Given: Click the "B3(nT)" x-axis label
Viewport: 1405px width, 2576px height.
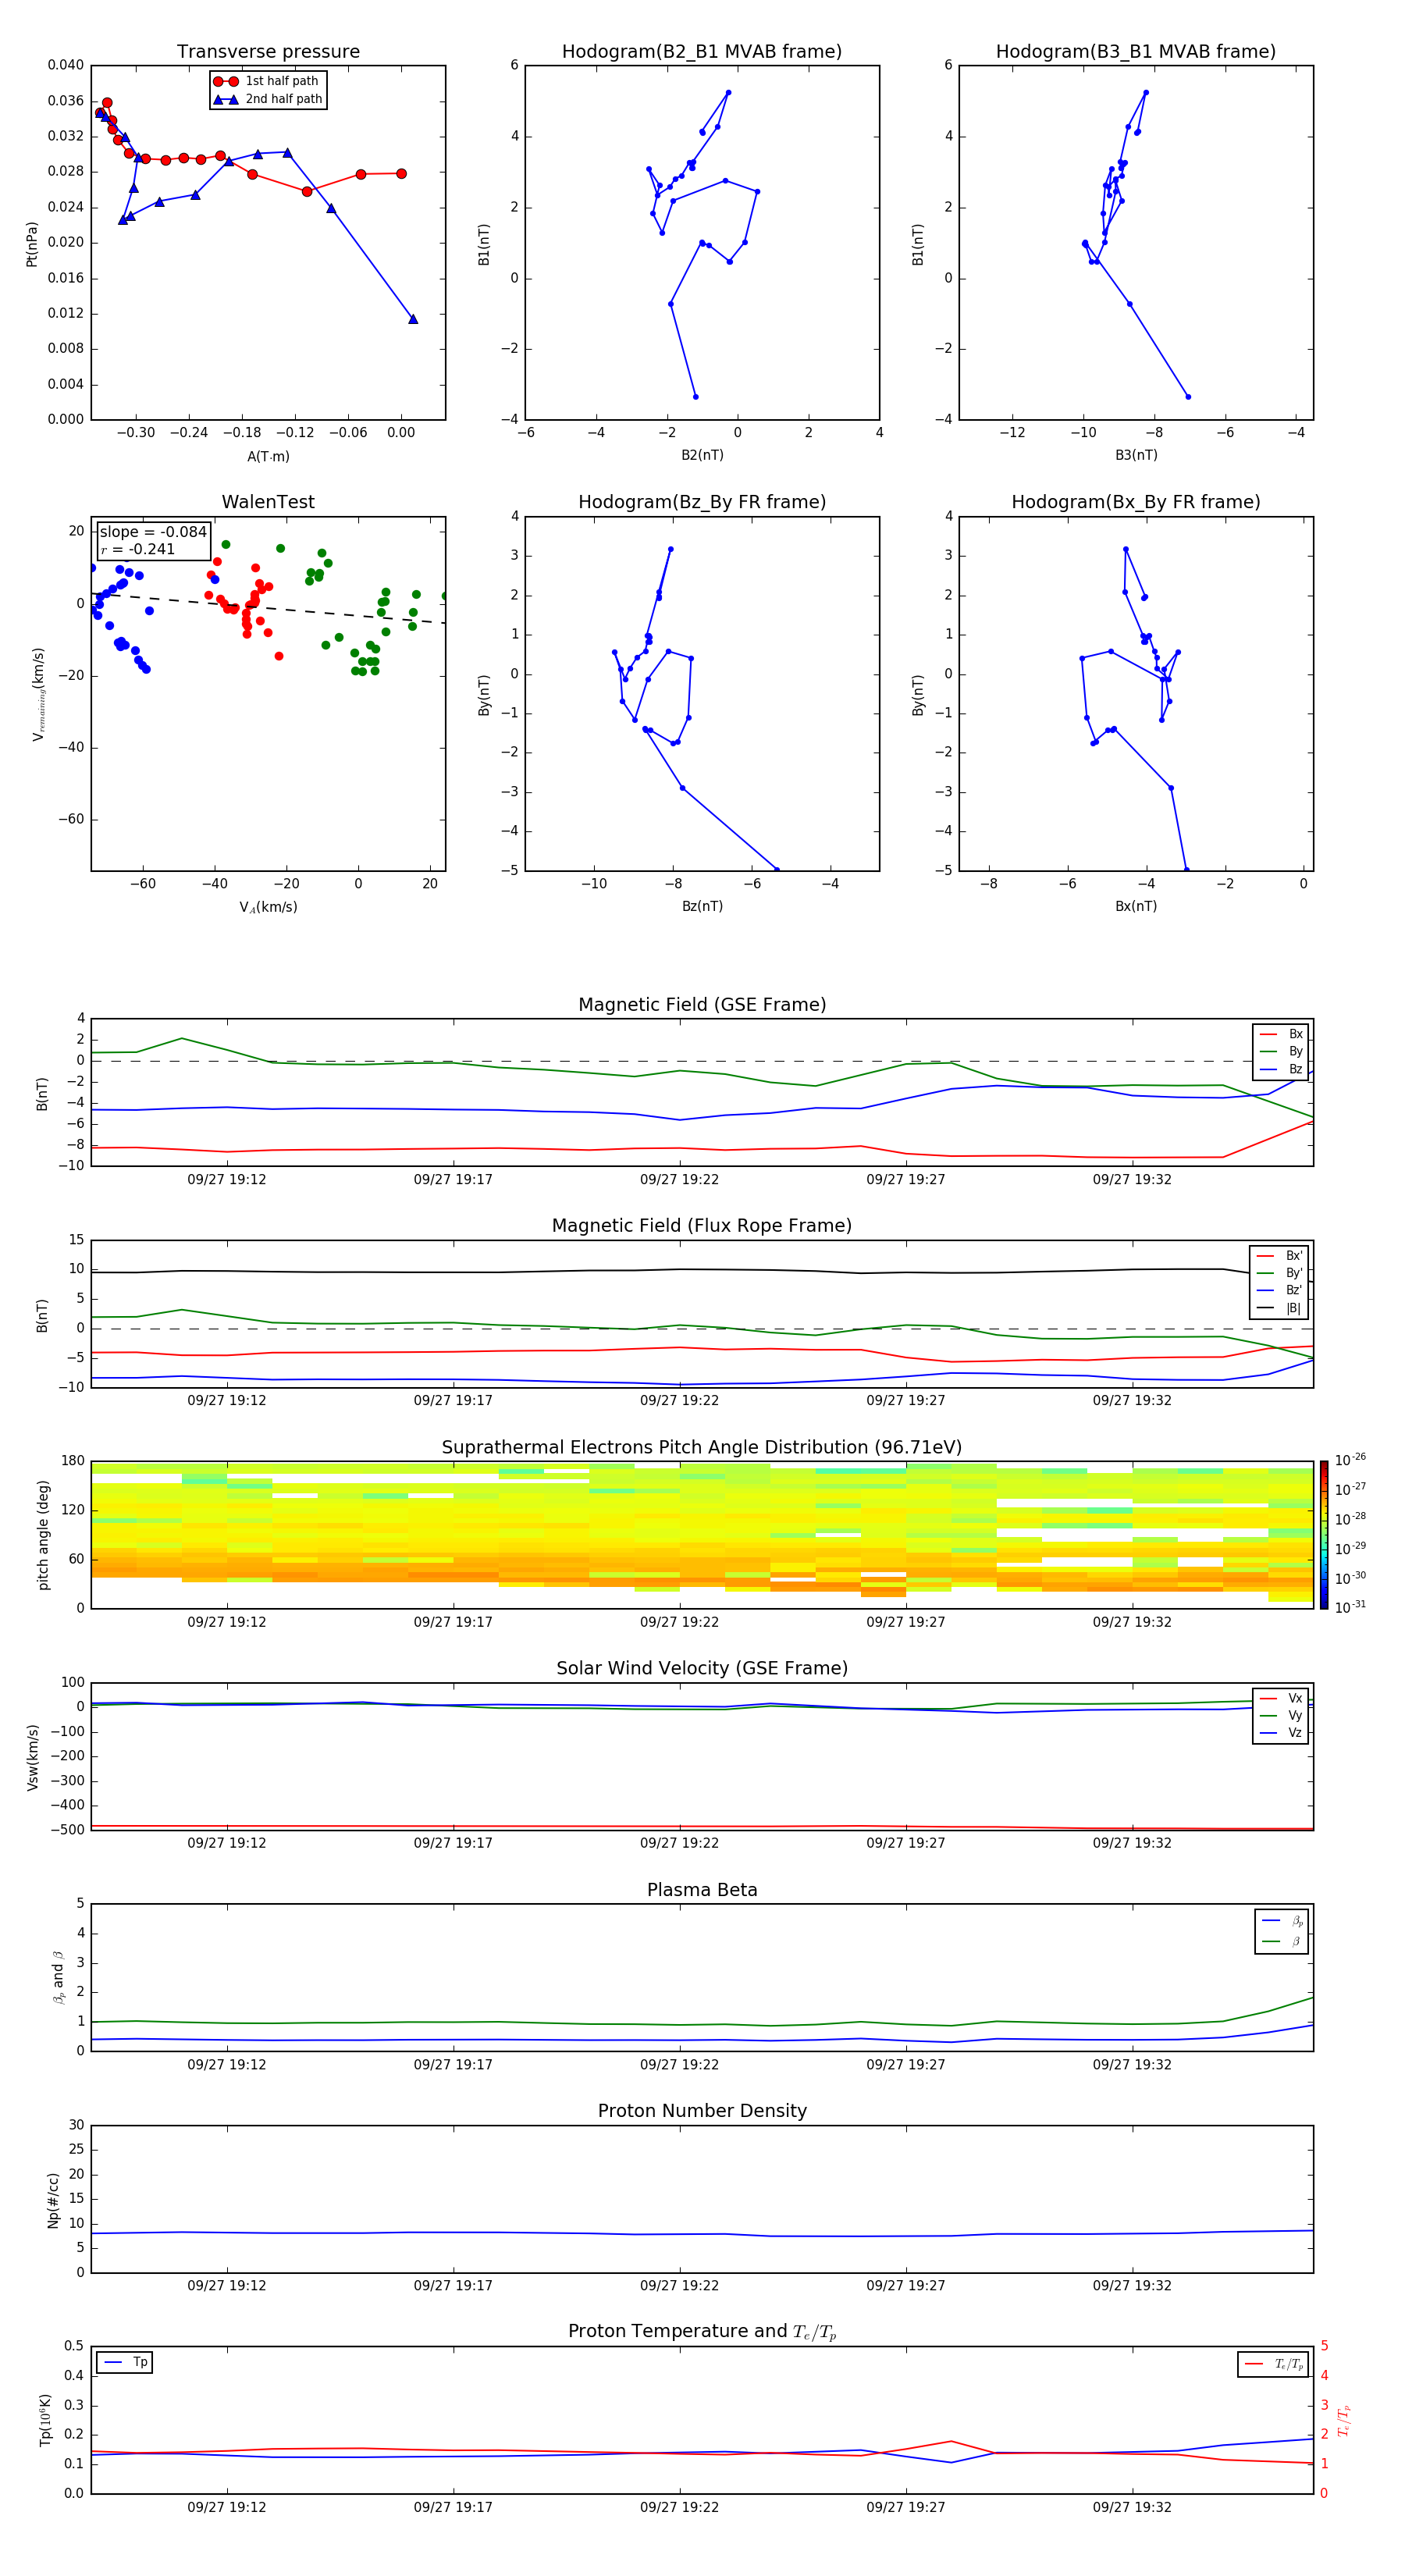Looking at the screenshot, I should pos(1136,455).
